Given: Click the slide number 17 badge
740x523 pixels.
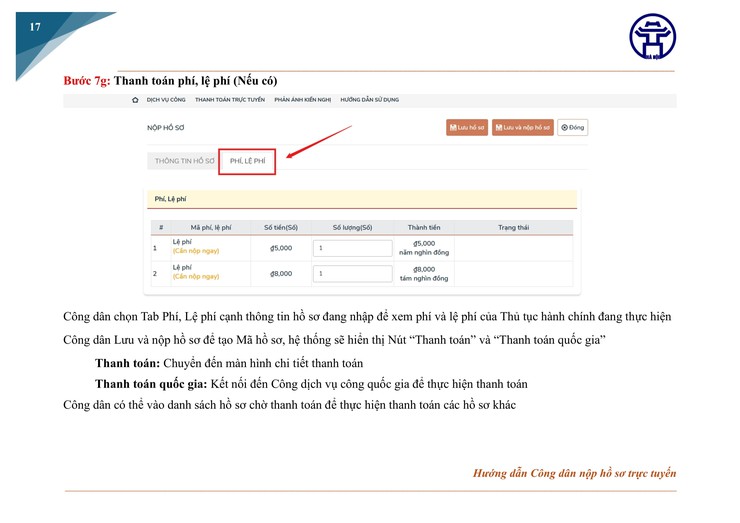Looking at the screenshot, I should 35,27.
